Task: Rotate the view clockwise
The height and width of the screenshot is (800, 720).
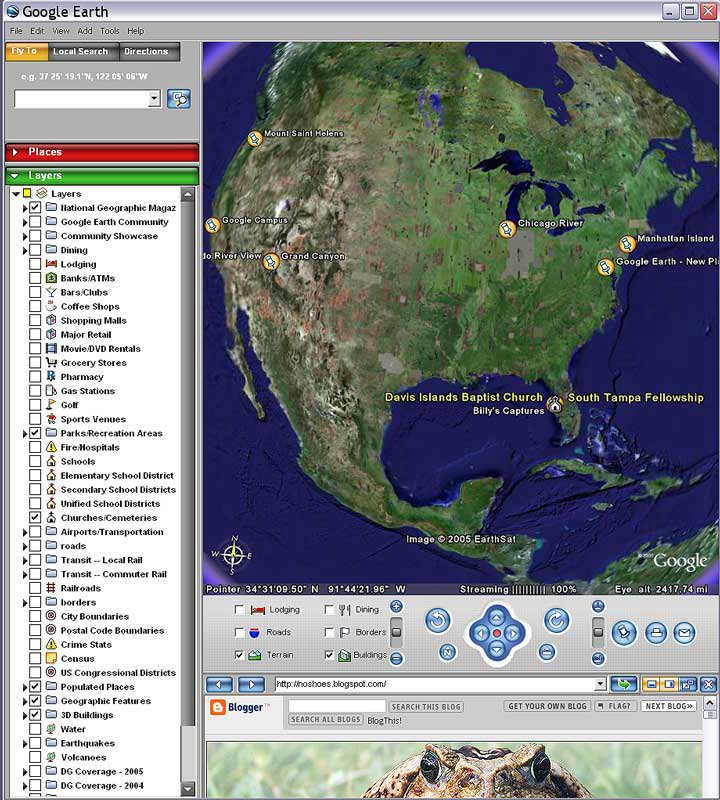Action: tap(556, 620)
